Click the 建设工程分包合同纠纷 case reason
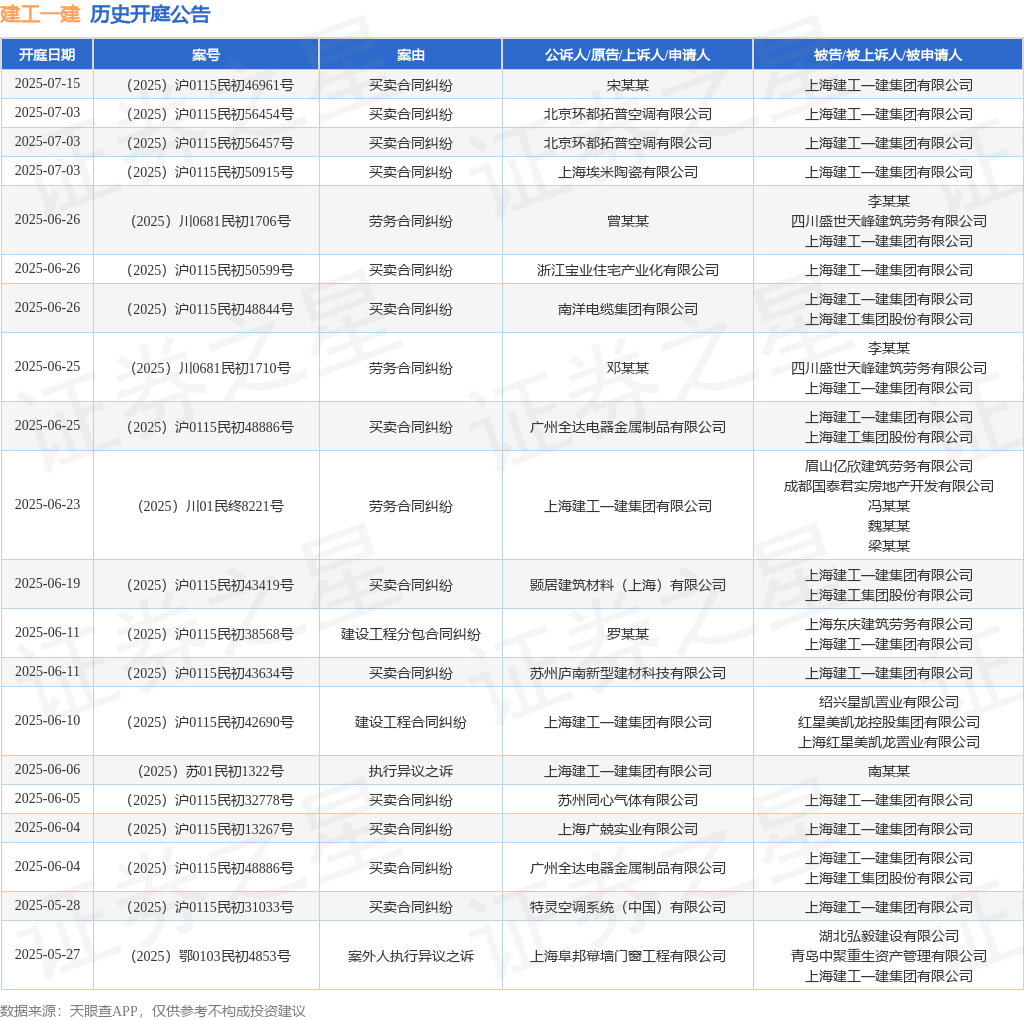Viewport: 1024px width, 1020px height. (410, 635)
